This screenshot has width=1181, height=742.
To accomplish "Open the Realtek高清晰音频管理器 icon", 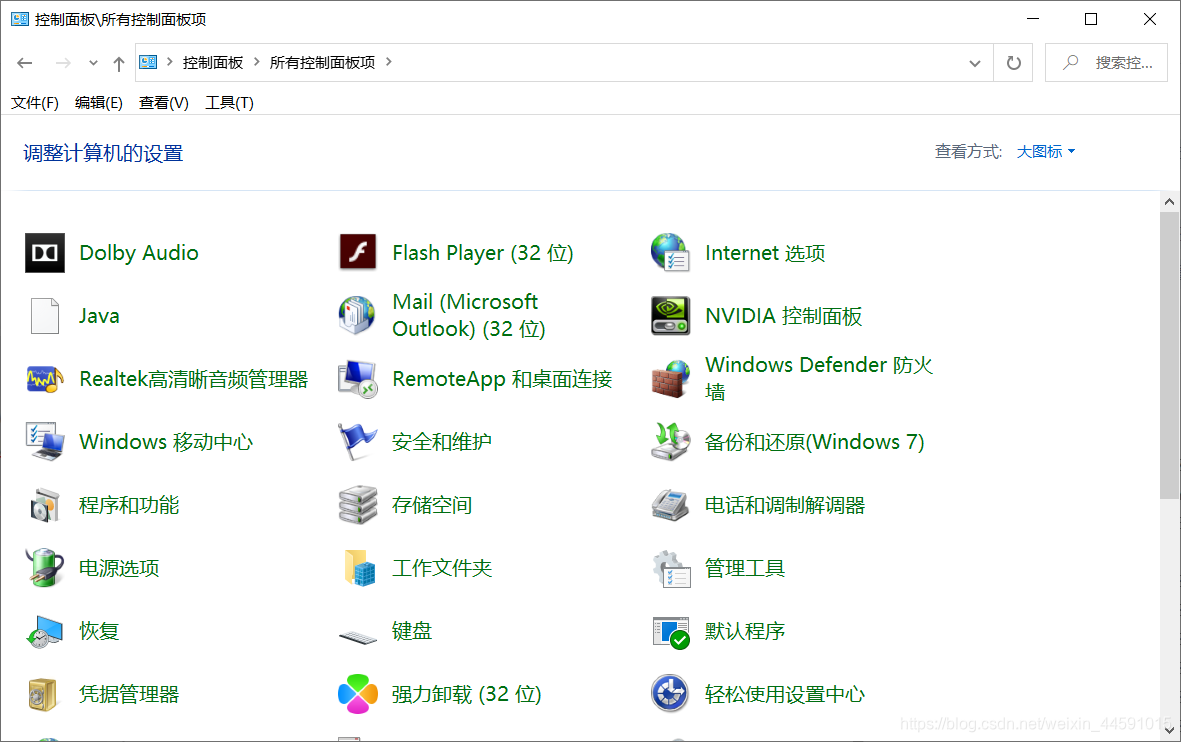I will click(44, 379).
